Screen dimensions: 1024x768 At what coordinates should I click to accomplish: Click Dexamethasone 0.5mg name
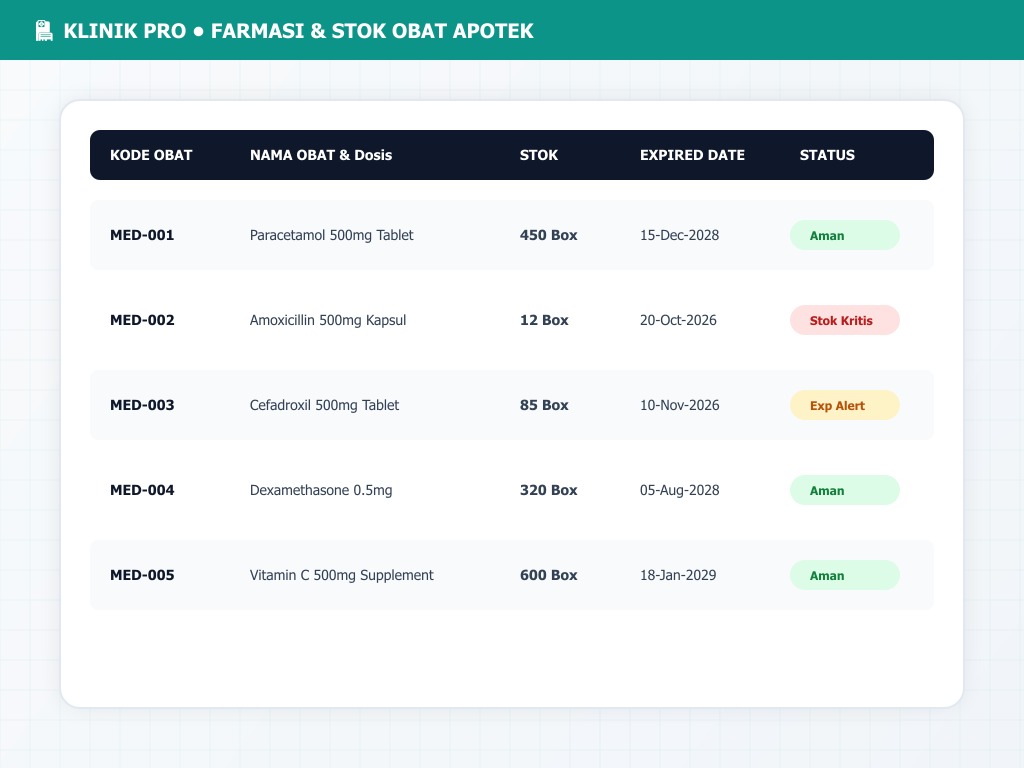(x=321, y=490)
